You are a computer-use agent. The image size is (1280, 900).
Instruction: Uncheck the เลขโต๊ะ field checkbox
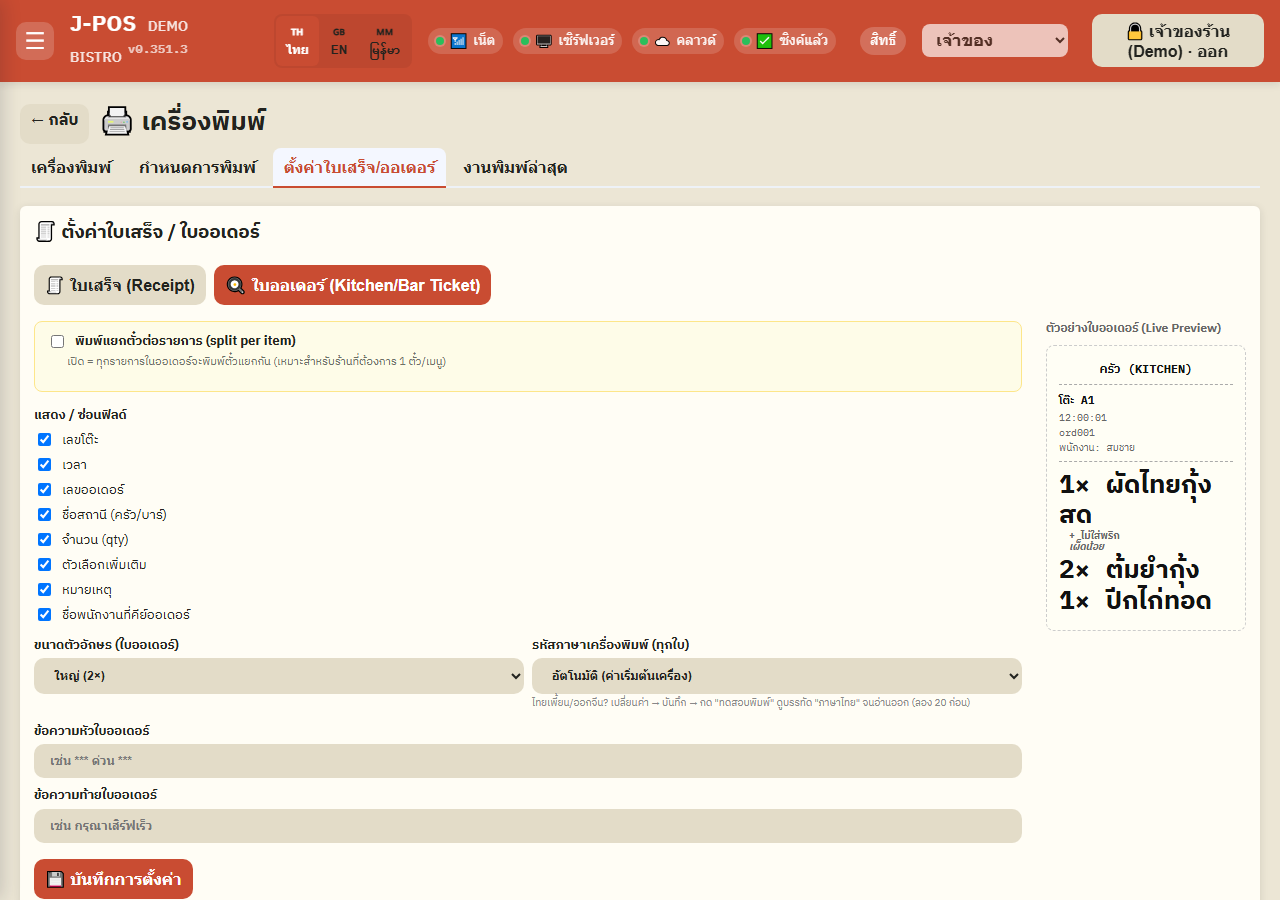[44, 439]
